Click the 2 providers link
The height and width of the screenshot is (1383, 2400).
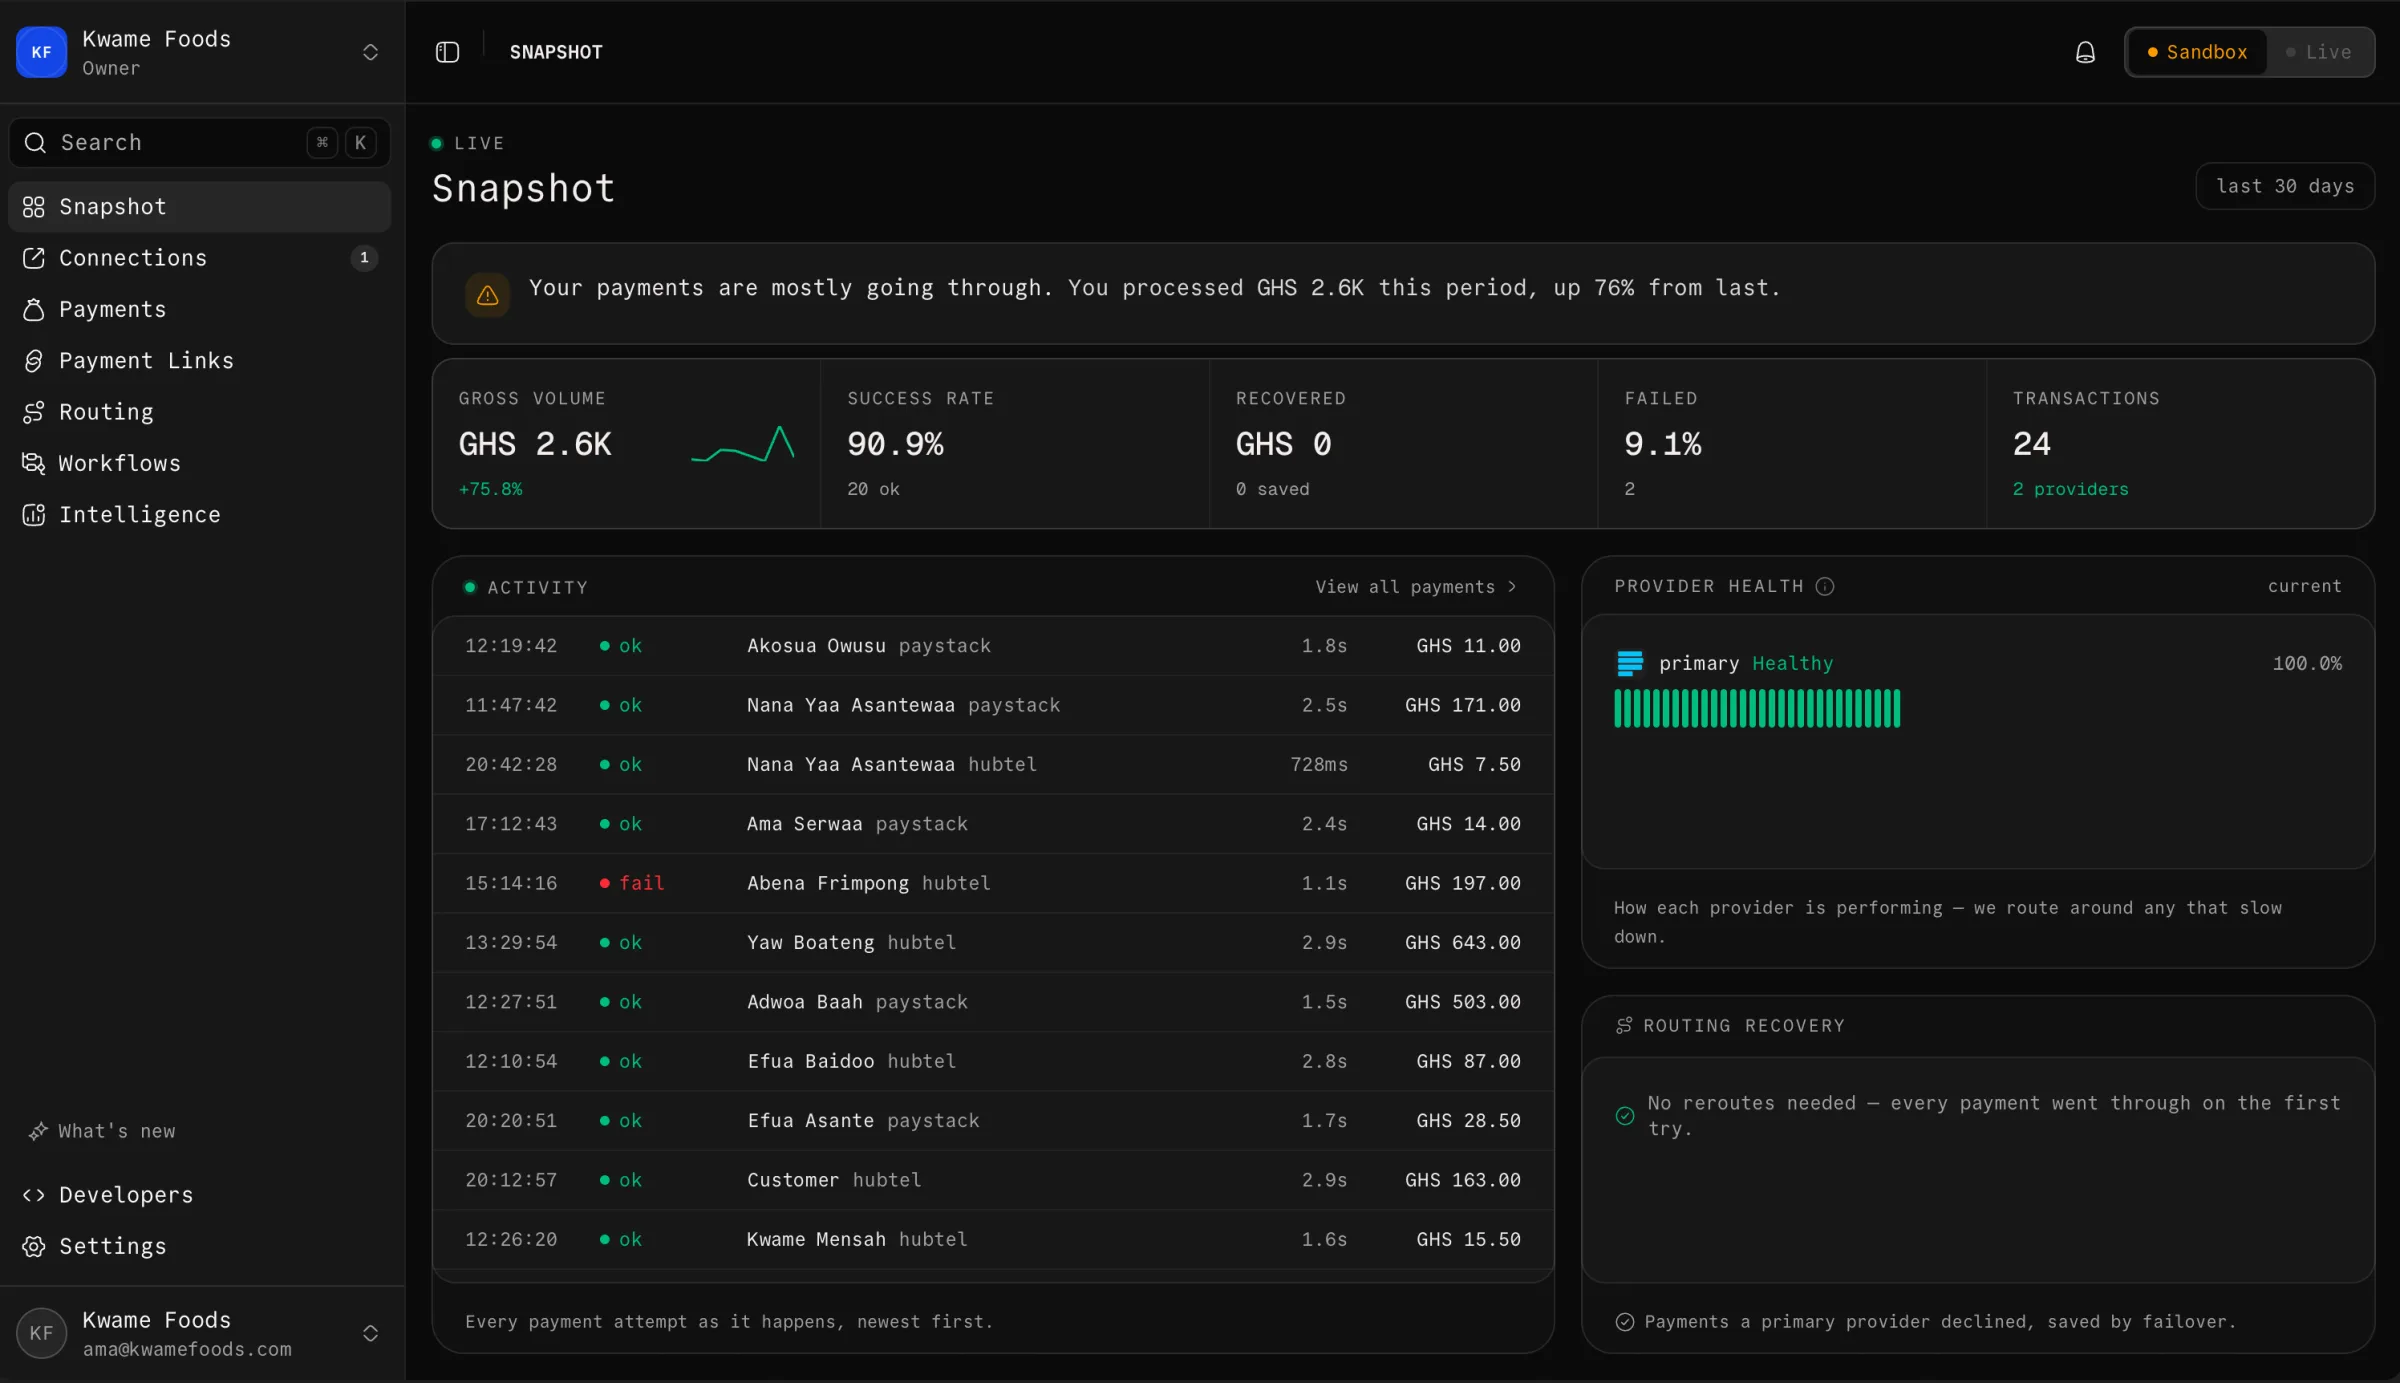tap(2070, 489)
